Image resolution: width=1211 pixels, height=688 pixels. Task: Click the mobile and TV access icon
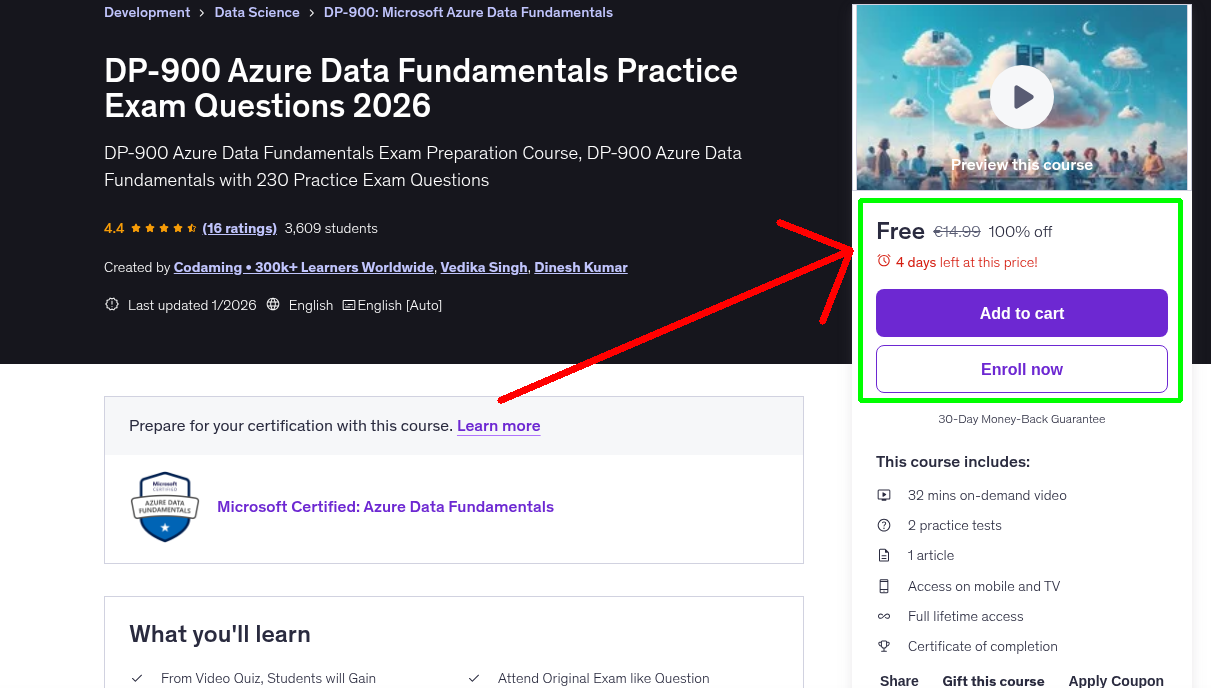coord(884,586)
